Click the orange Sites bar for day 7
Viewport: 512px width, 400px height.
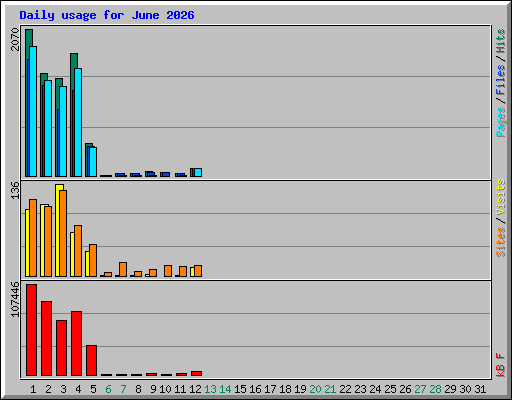click(x=123, y=269)
